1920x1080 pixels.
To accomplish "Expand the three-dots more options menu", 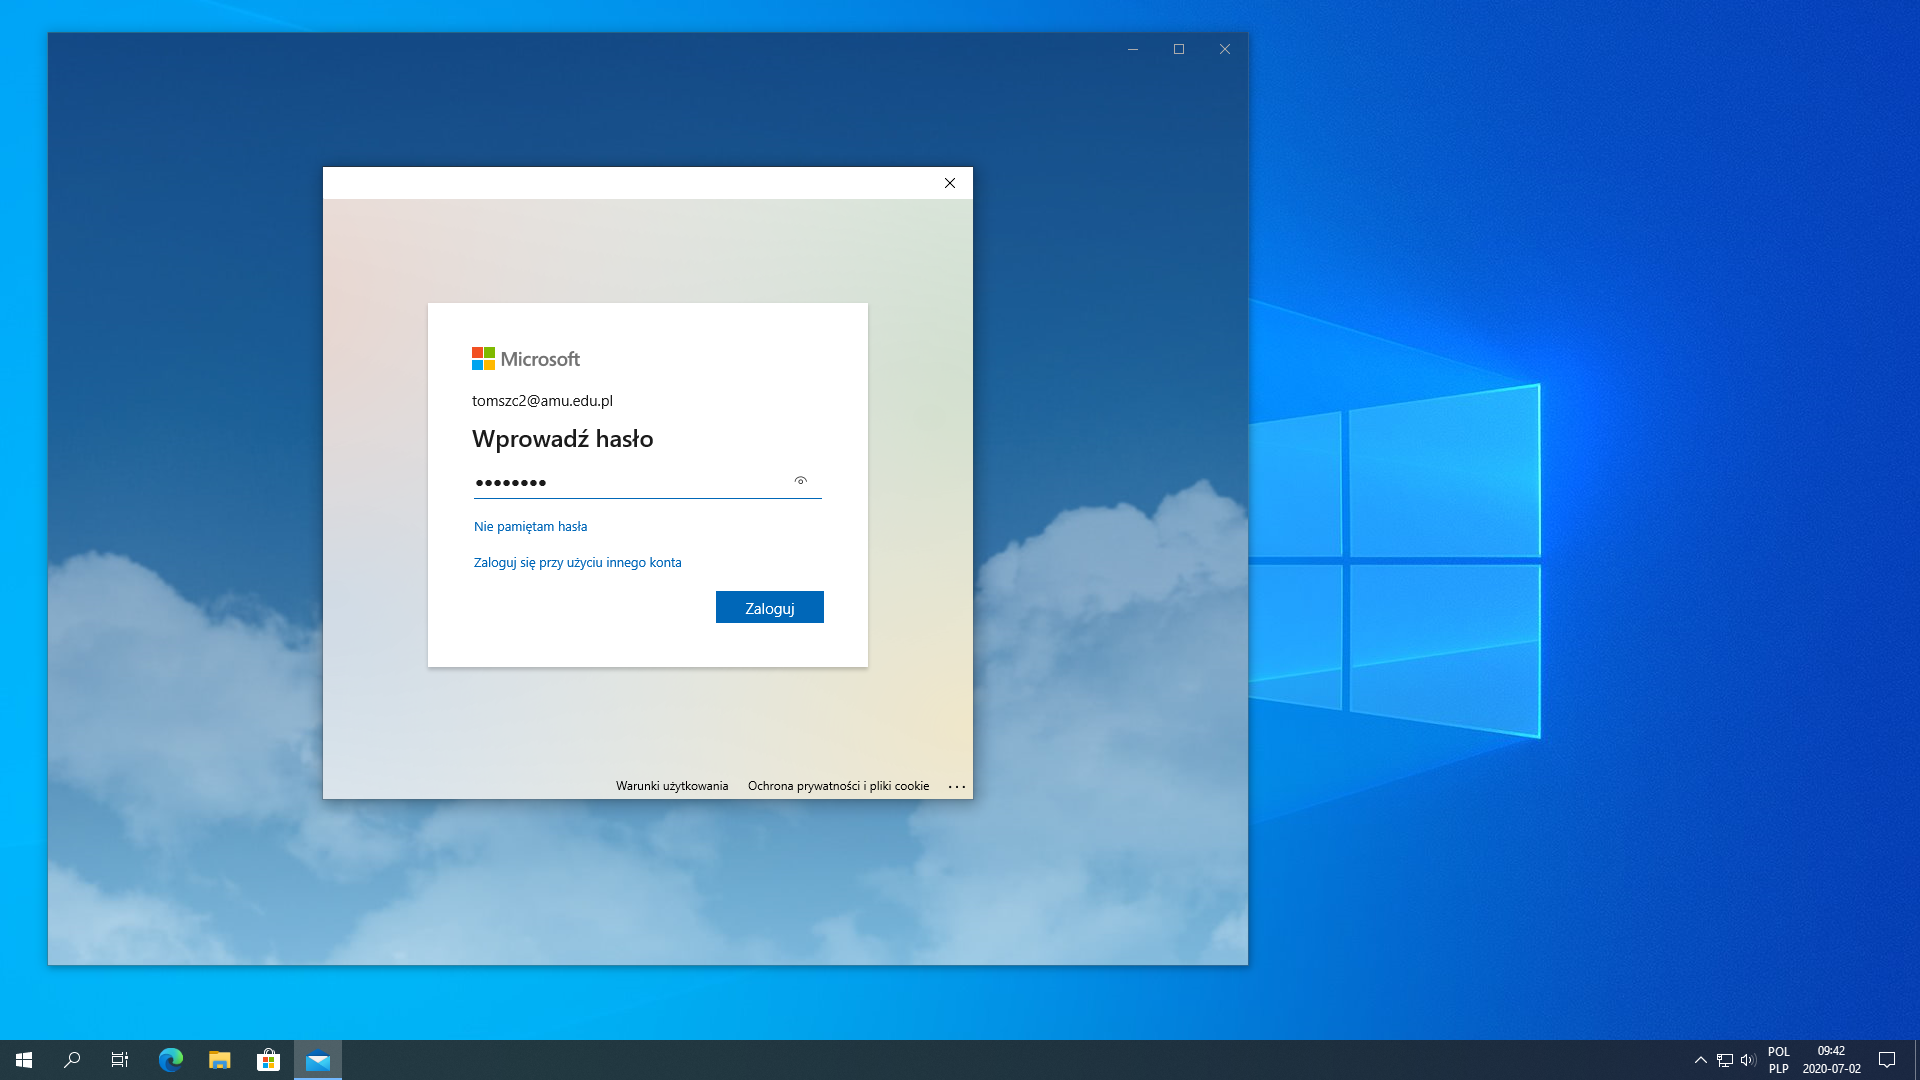I will pos(956,786).
